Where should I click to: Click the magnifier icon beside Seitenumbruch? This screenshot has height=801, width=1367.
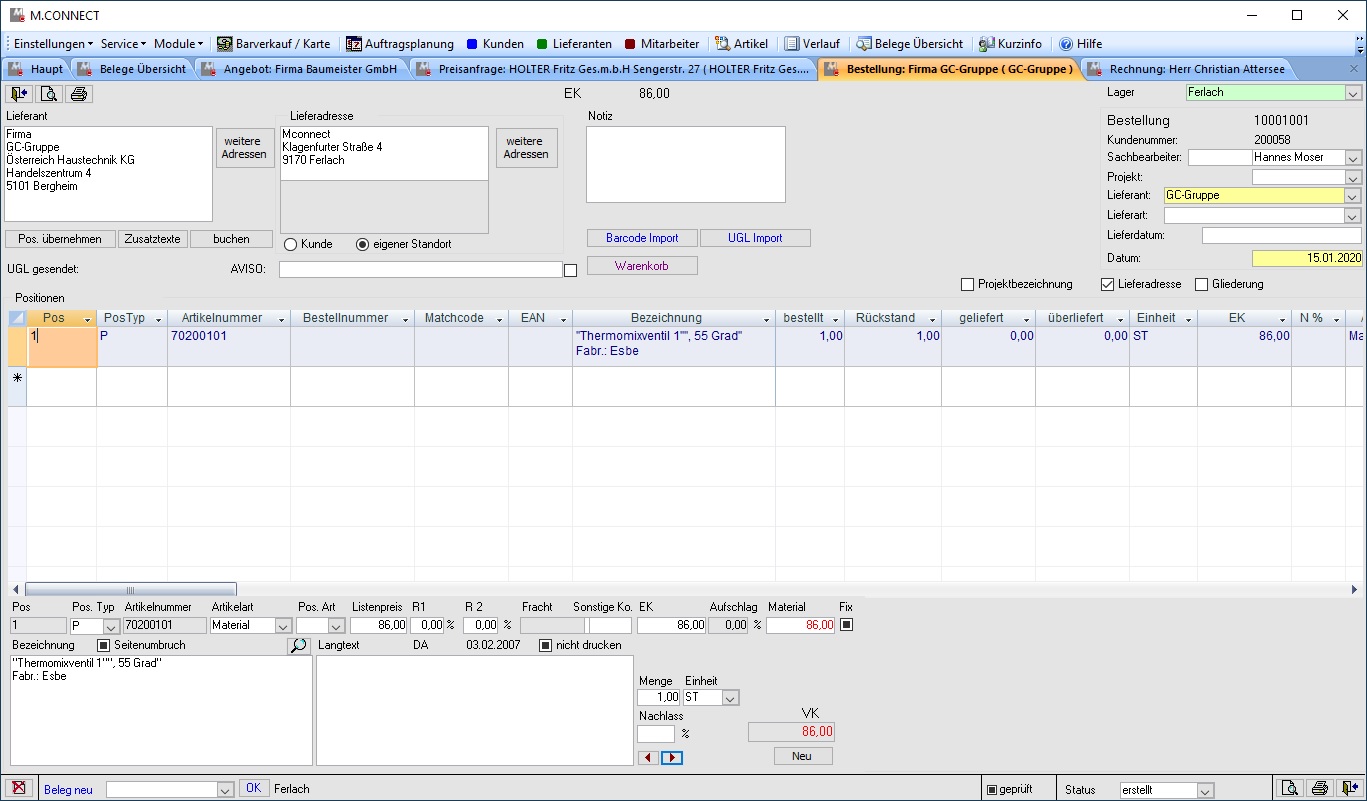(299, 646)
